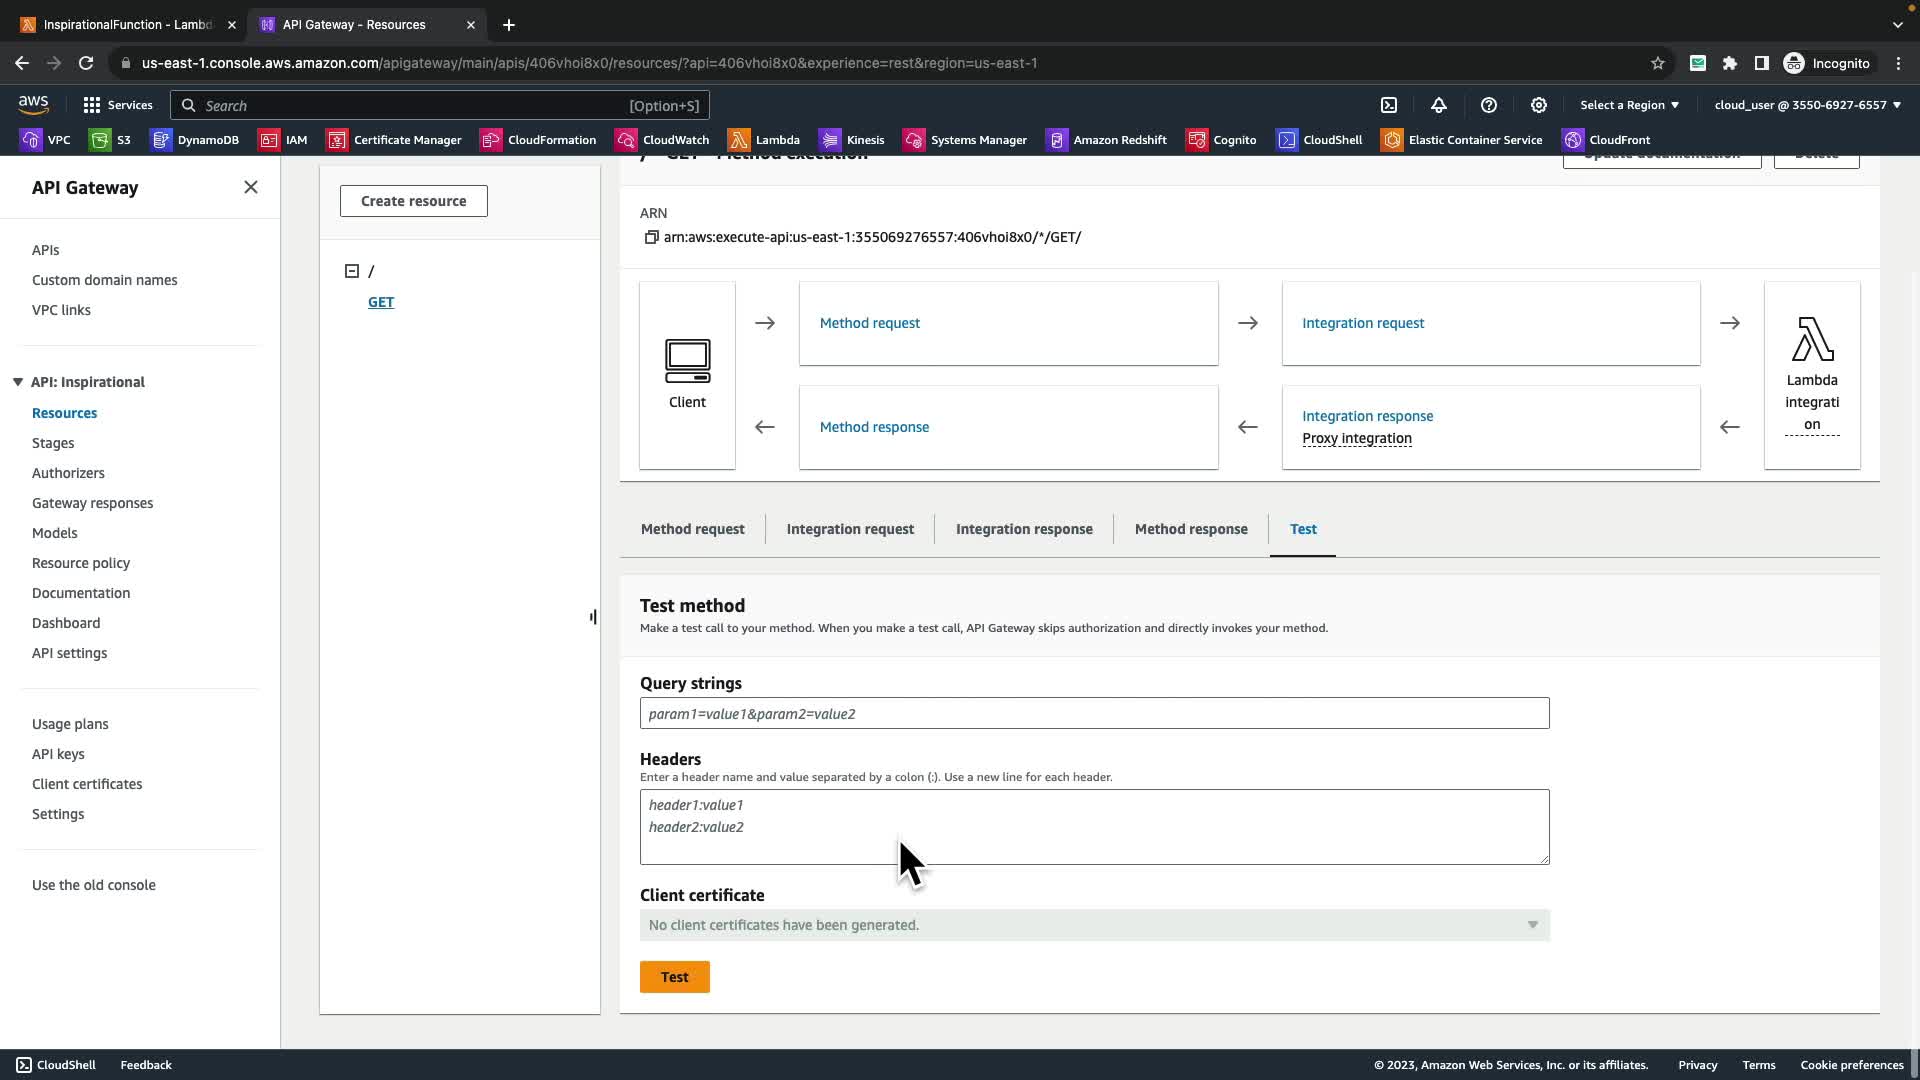
Task: Open the Services grid menu
Action: tap(117, 105)
